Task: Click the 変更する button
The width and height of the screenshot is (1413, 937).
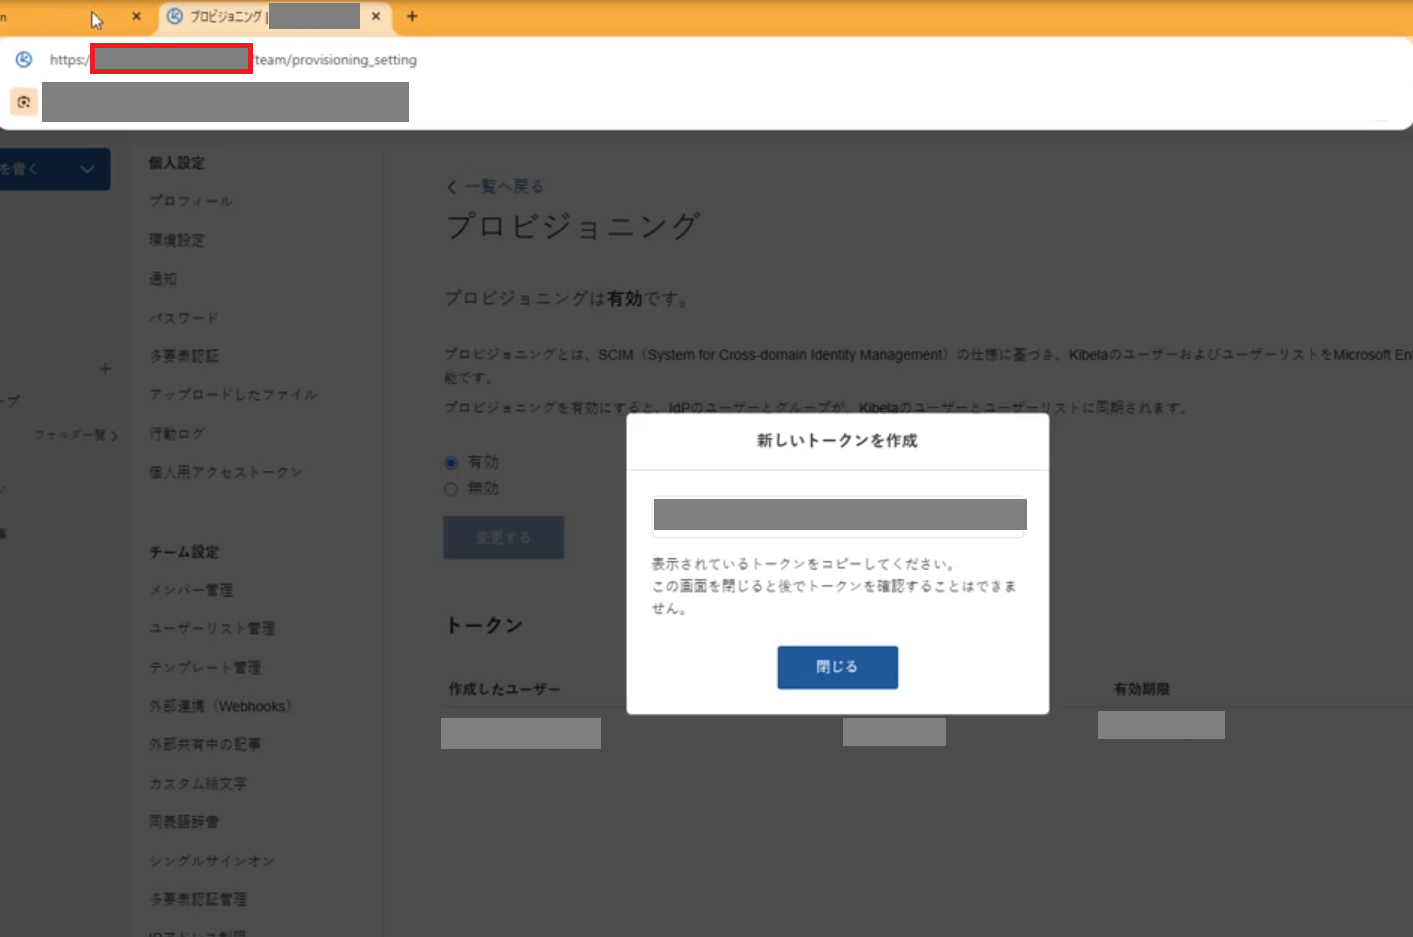Action: 504,538
